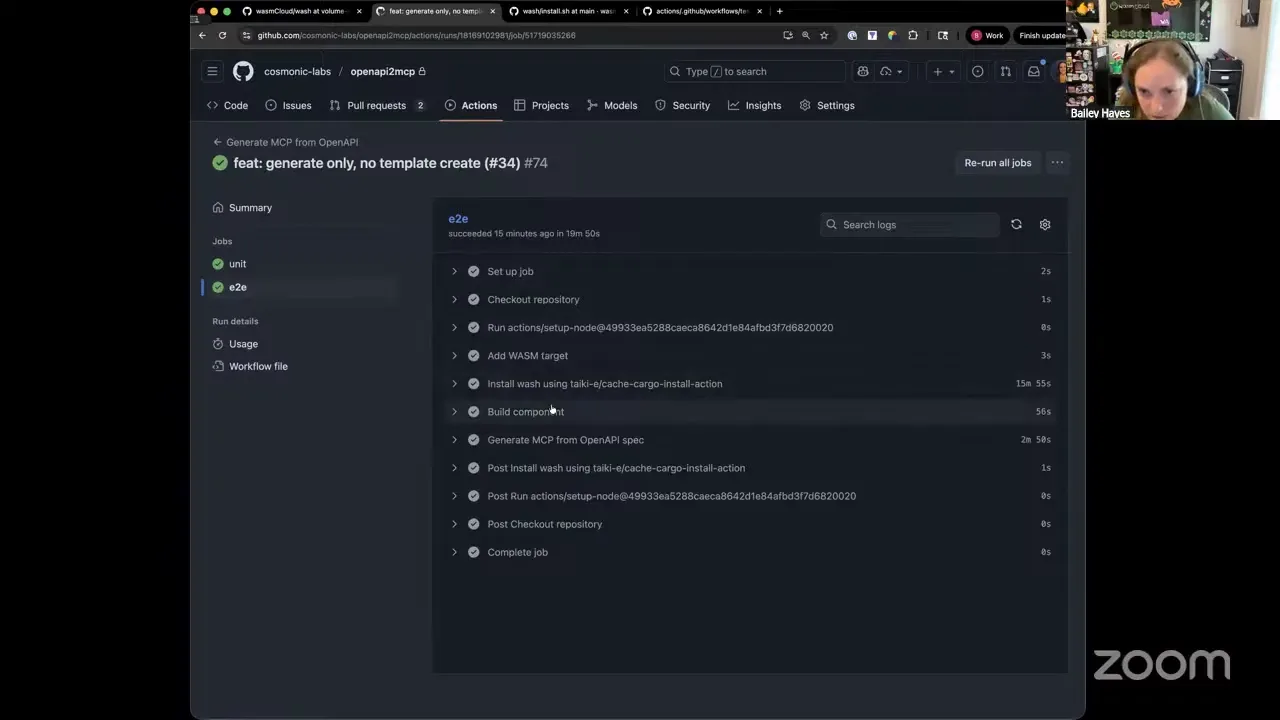This screenshot has height=720, width=1280.
Task: Open the Create new plus menu
Action: 942,71
